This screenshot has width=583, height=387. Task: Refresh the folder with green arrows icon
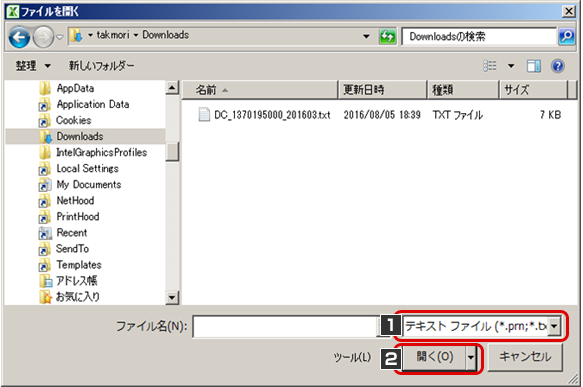point(387,36)
